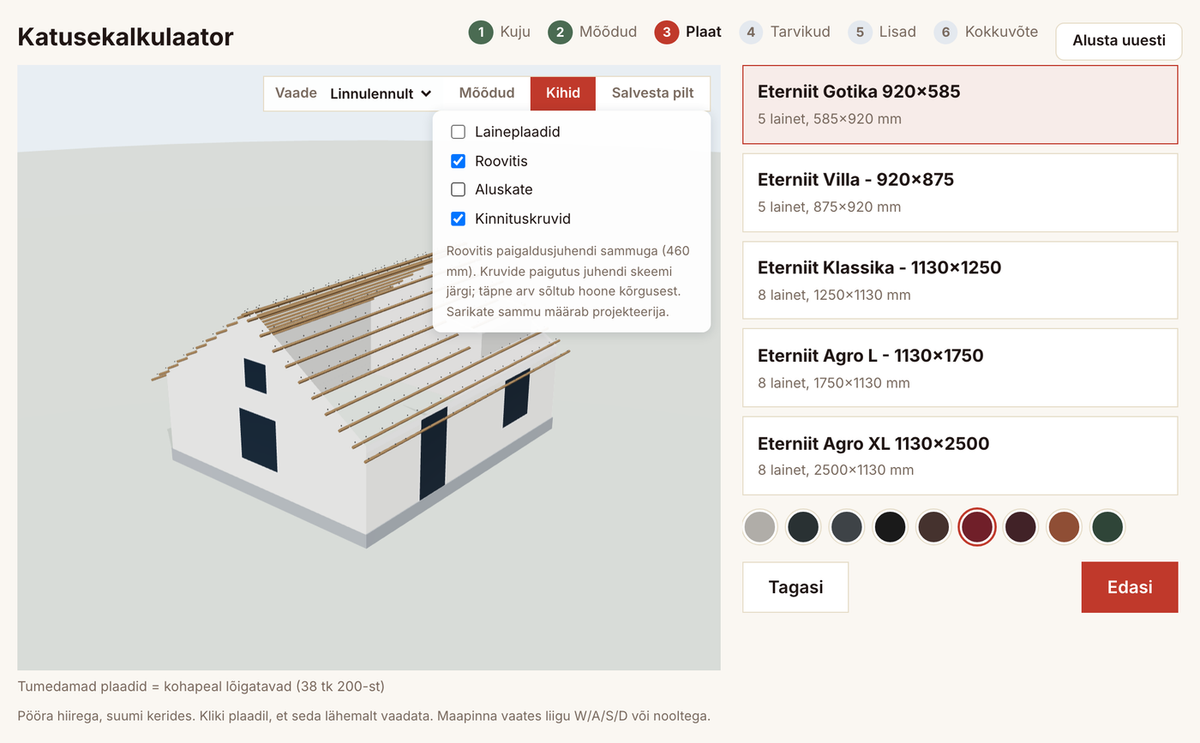The width and height of the screenshot is (1200, 743).
Task: Open step 5 Lisad
Action: click(x=882, y=32)
